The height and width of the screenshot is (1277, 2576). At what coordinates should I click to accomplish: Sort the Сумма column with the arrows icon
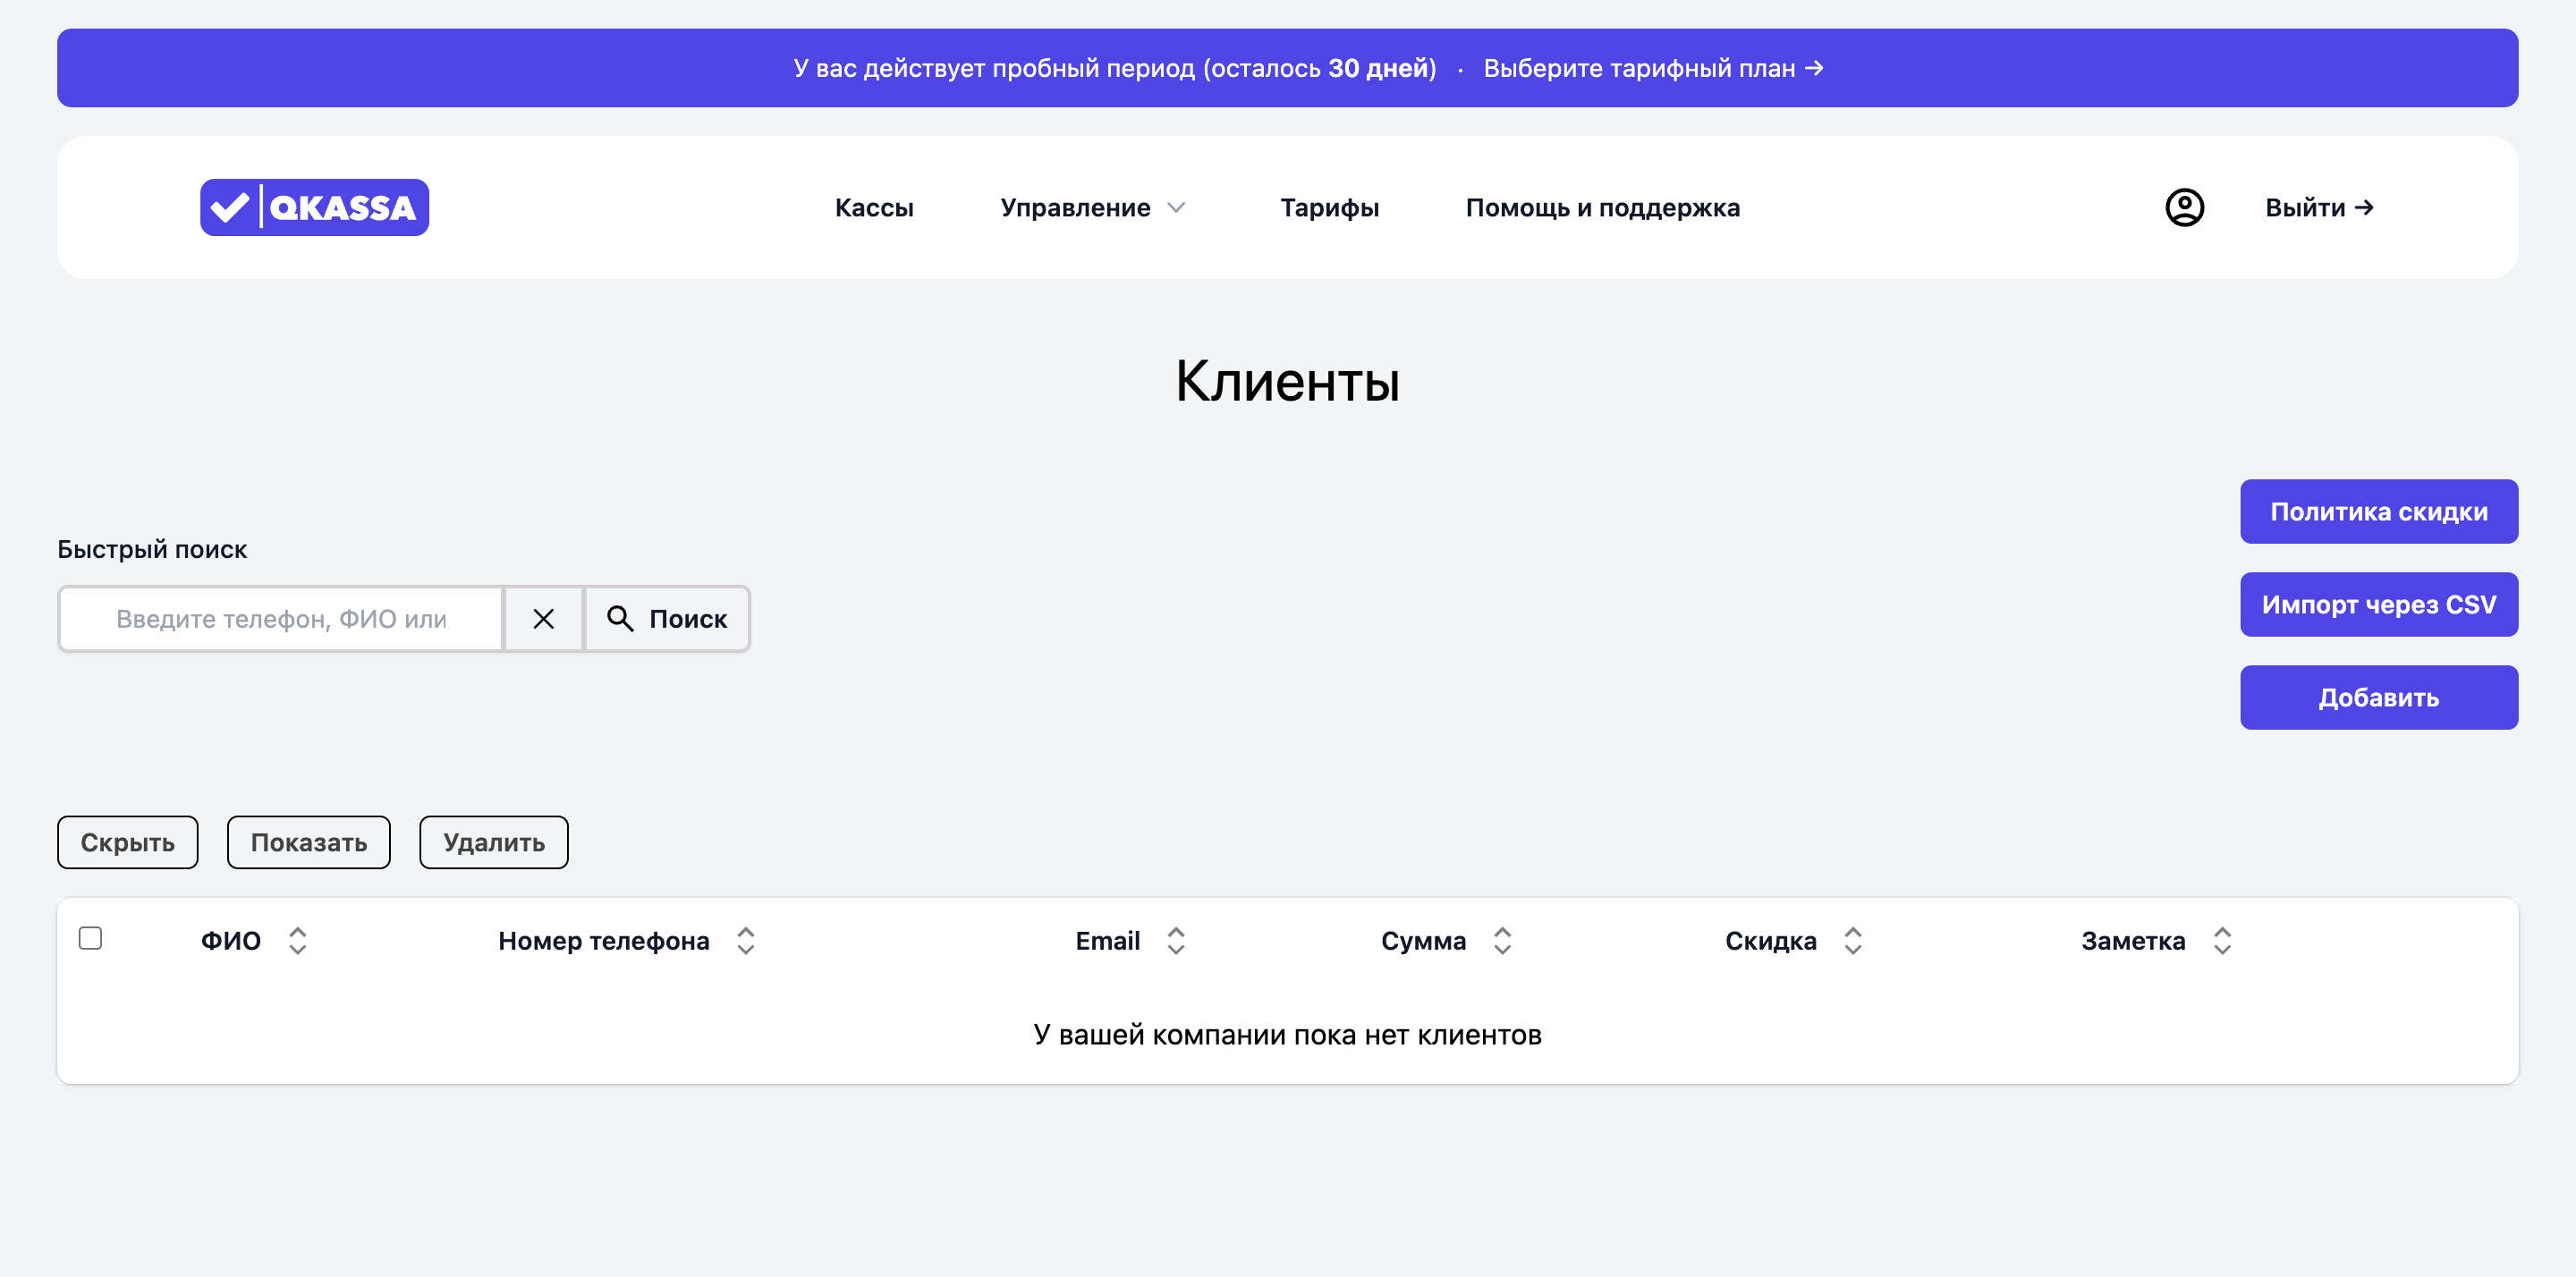click(x=1501, y=941)
